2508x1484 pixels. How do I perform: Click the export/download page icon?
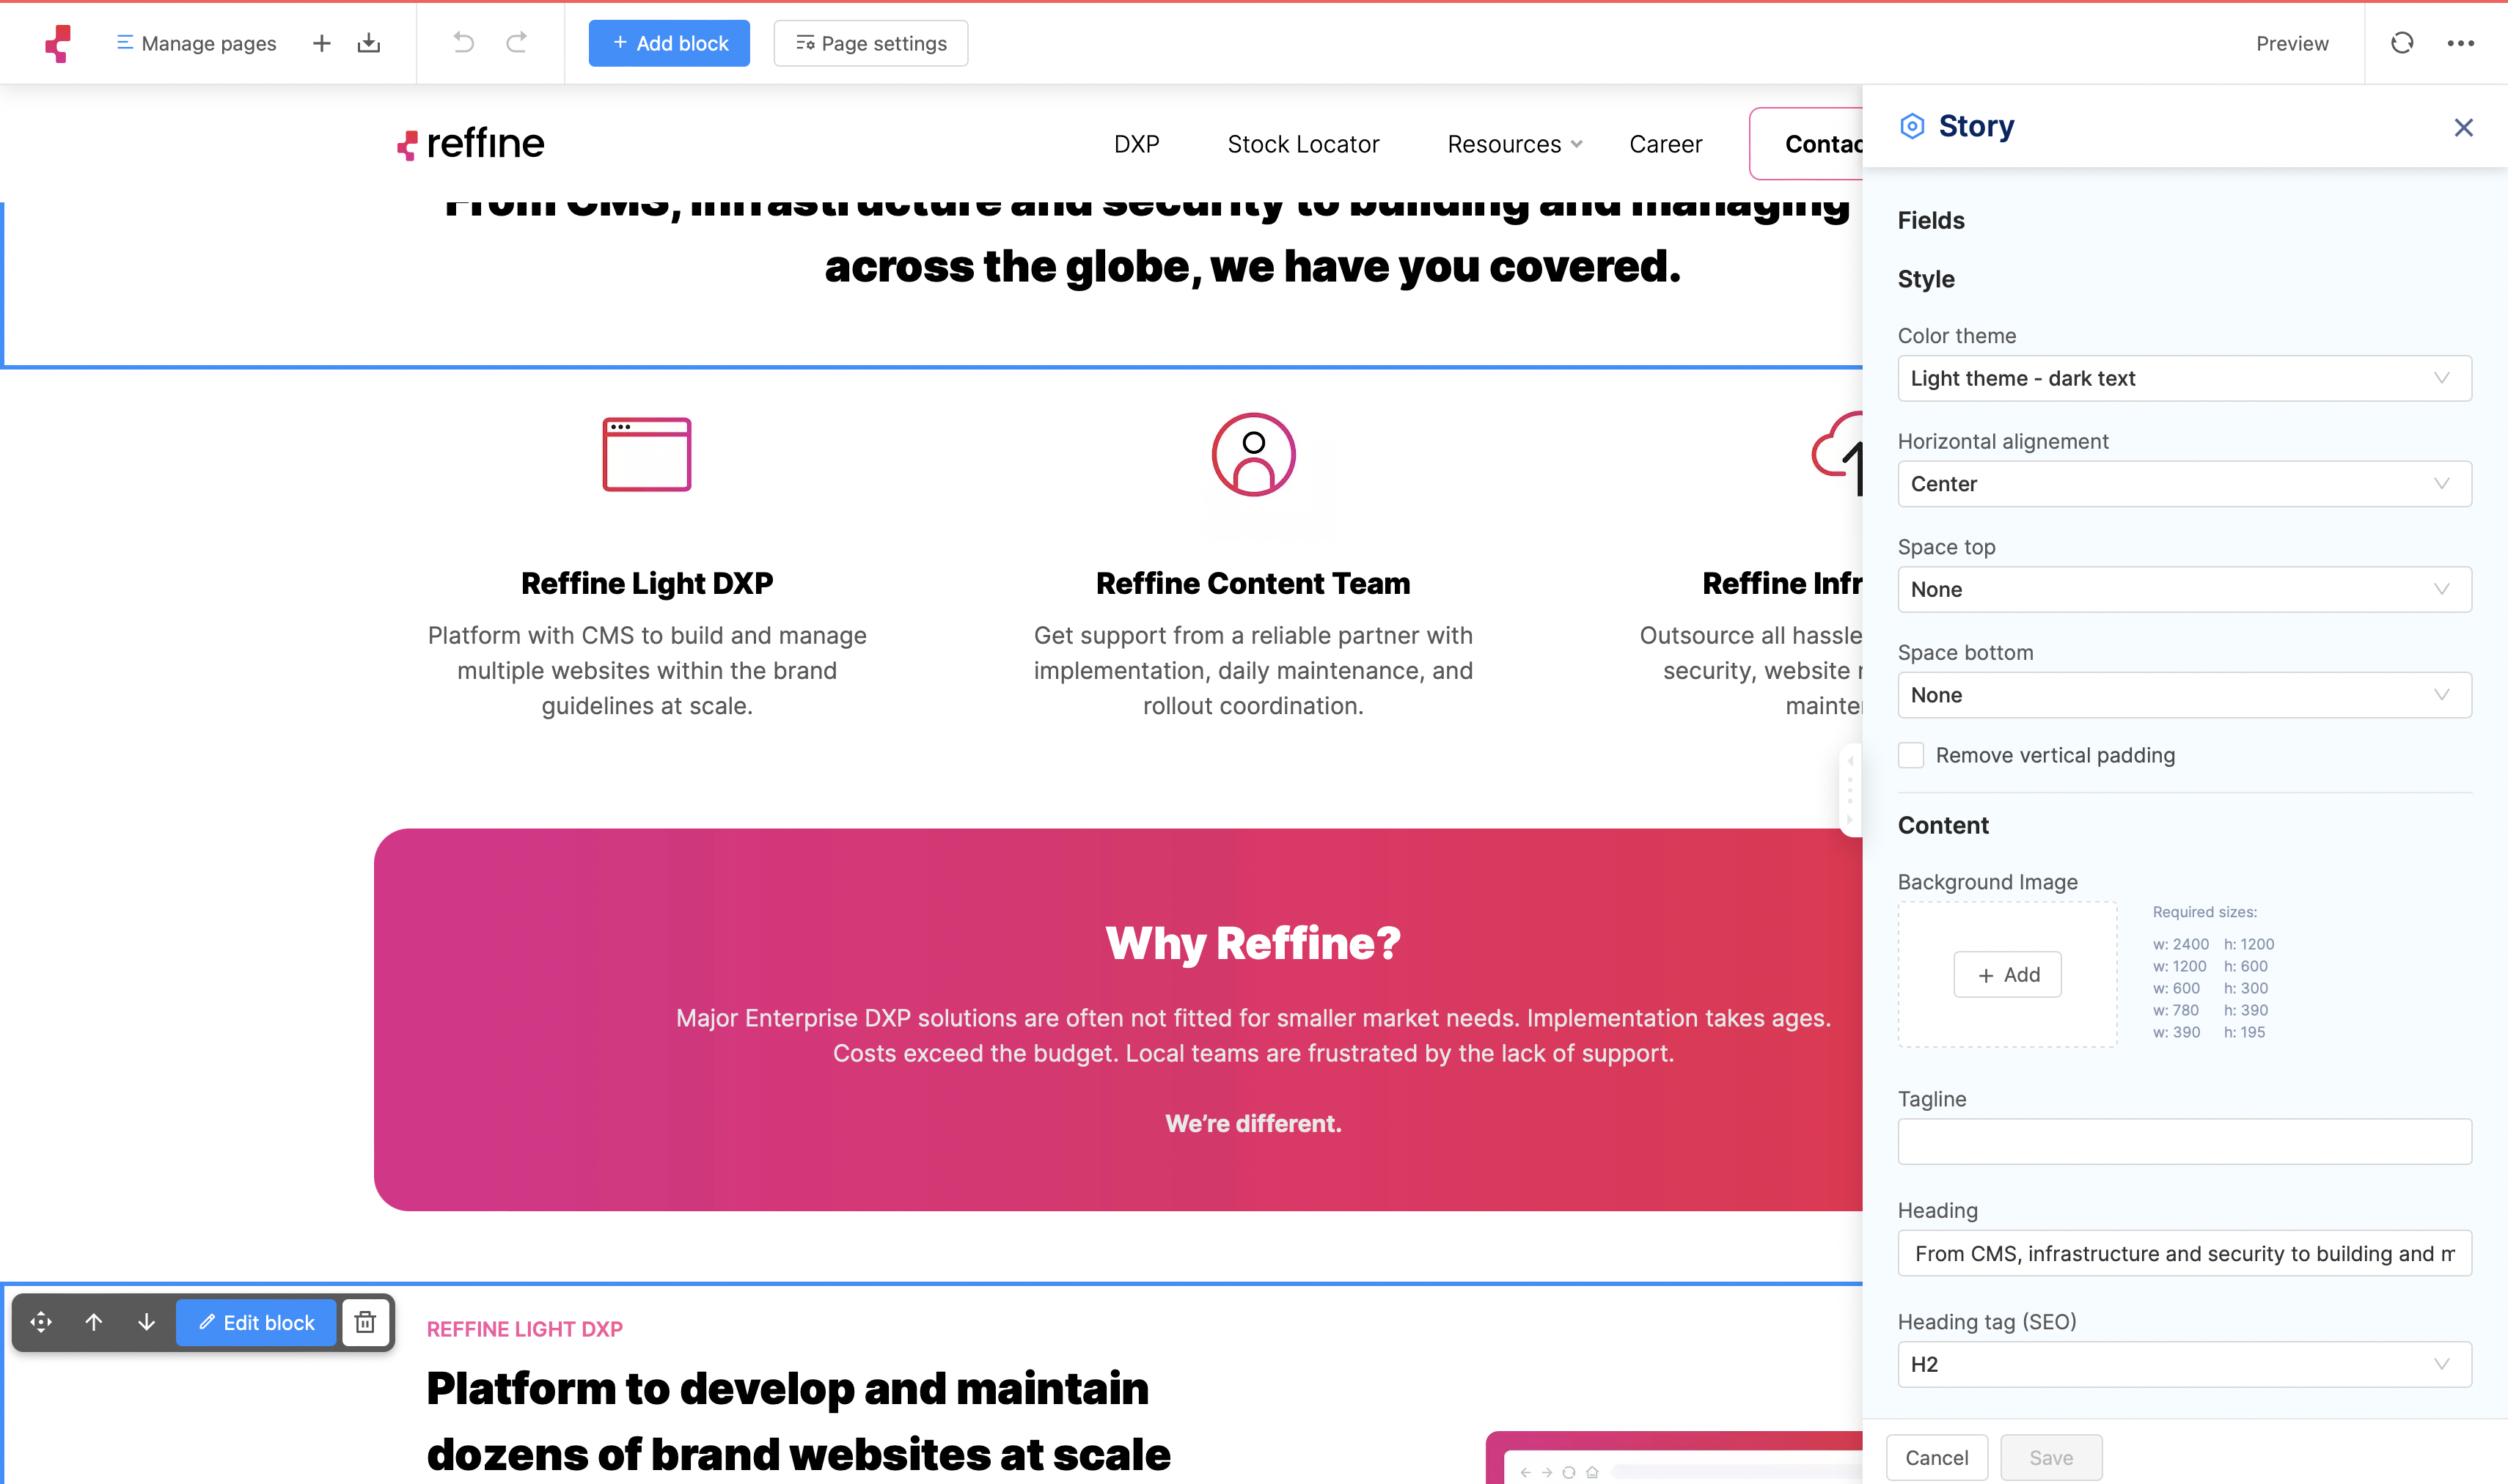pos(369,43)
